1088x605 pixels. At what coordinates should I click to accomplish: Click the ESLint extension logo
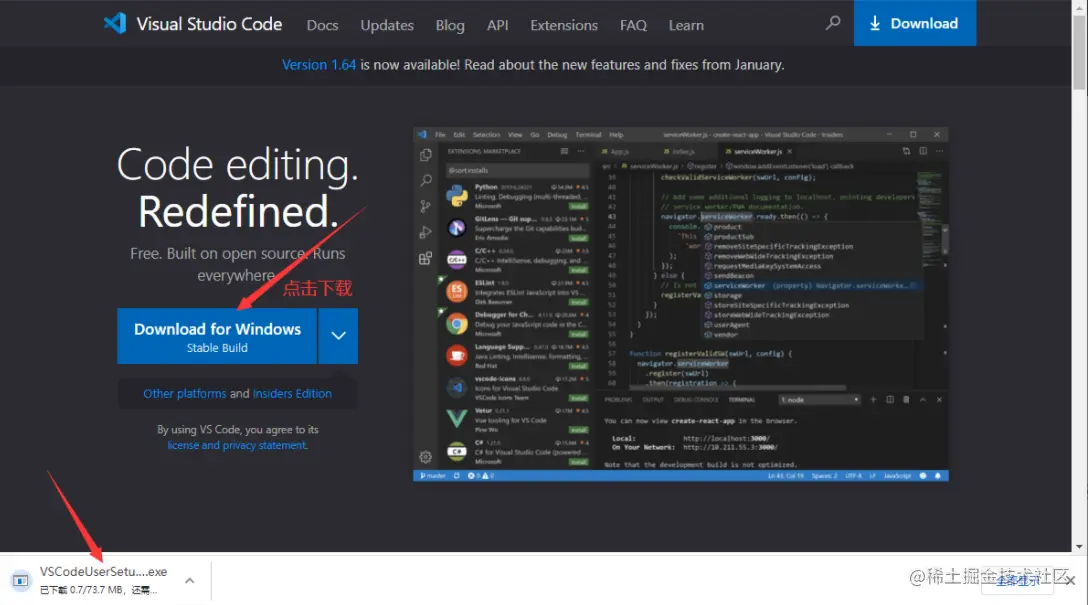pyautogui.click(x=457, y=291)
